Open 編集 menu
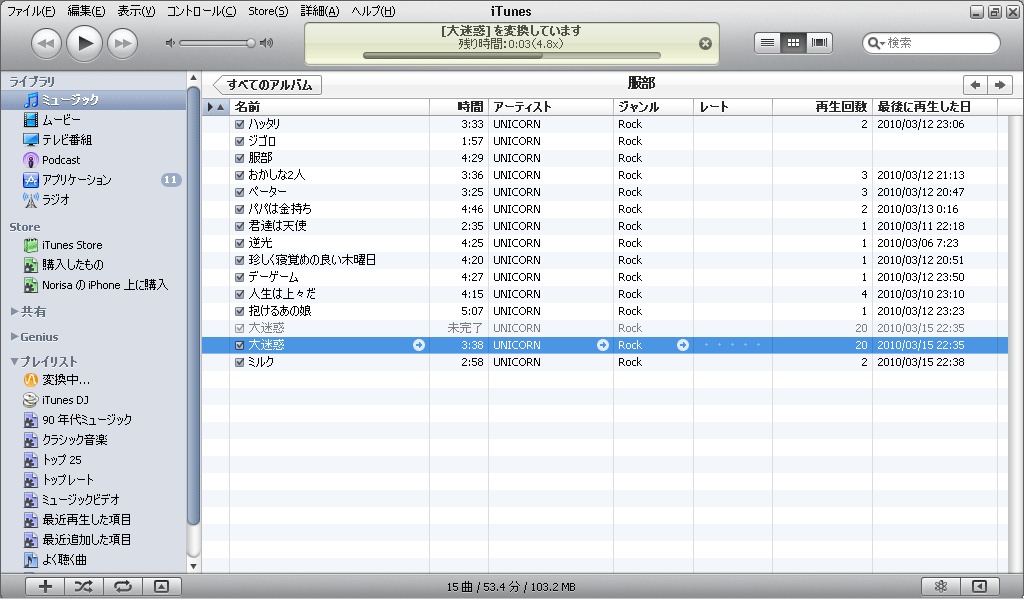The height and width of the screenshot is (600, 1024). tap(86, 11)
